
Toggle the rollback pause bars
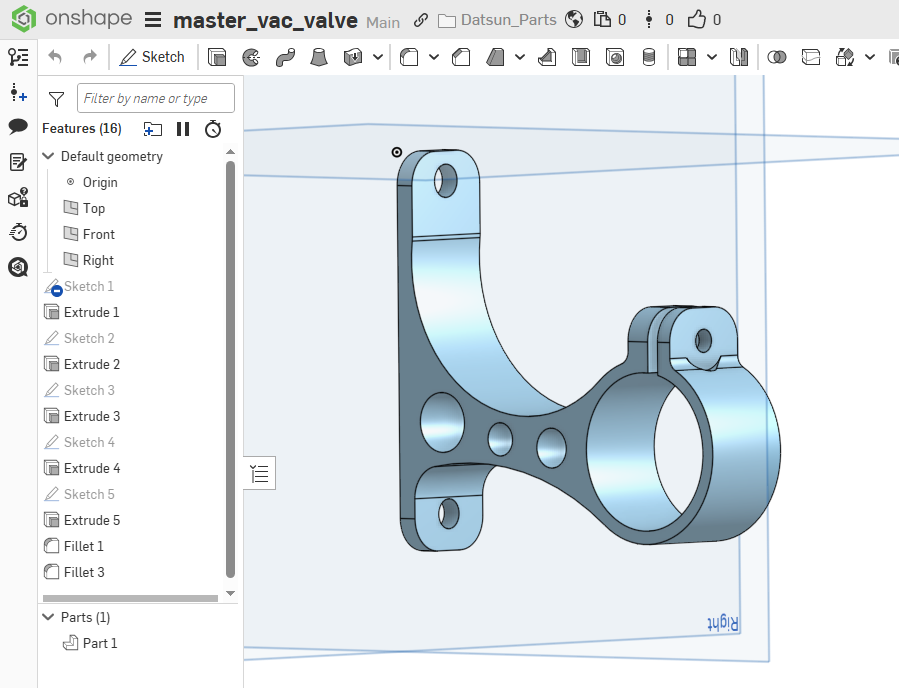[x=183, y=129]
